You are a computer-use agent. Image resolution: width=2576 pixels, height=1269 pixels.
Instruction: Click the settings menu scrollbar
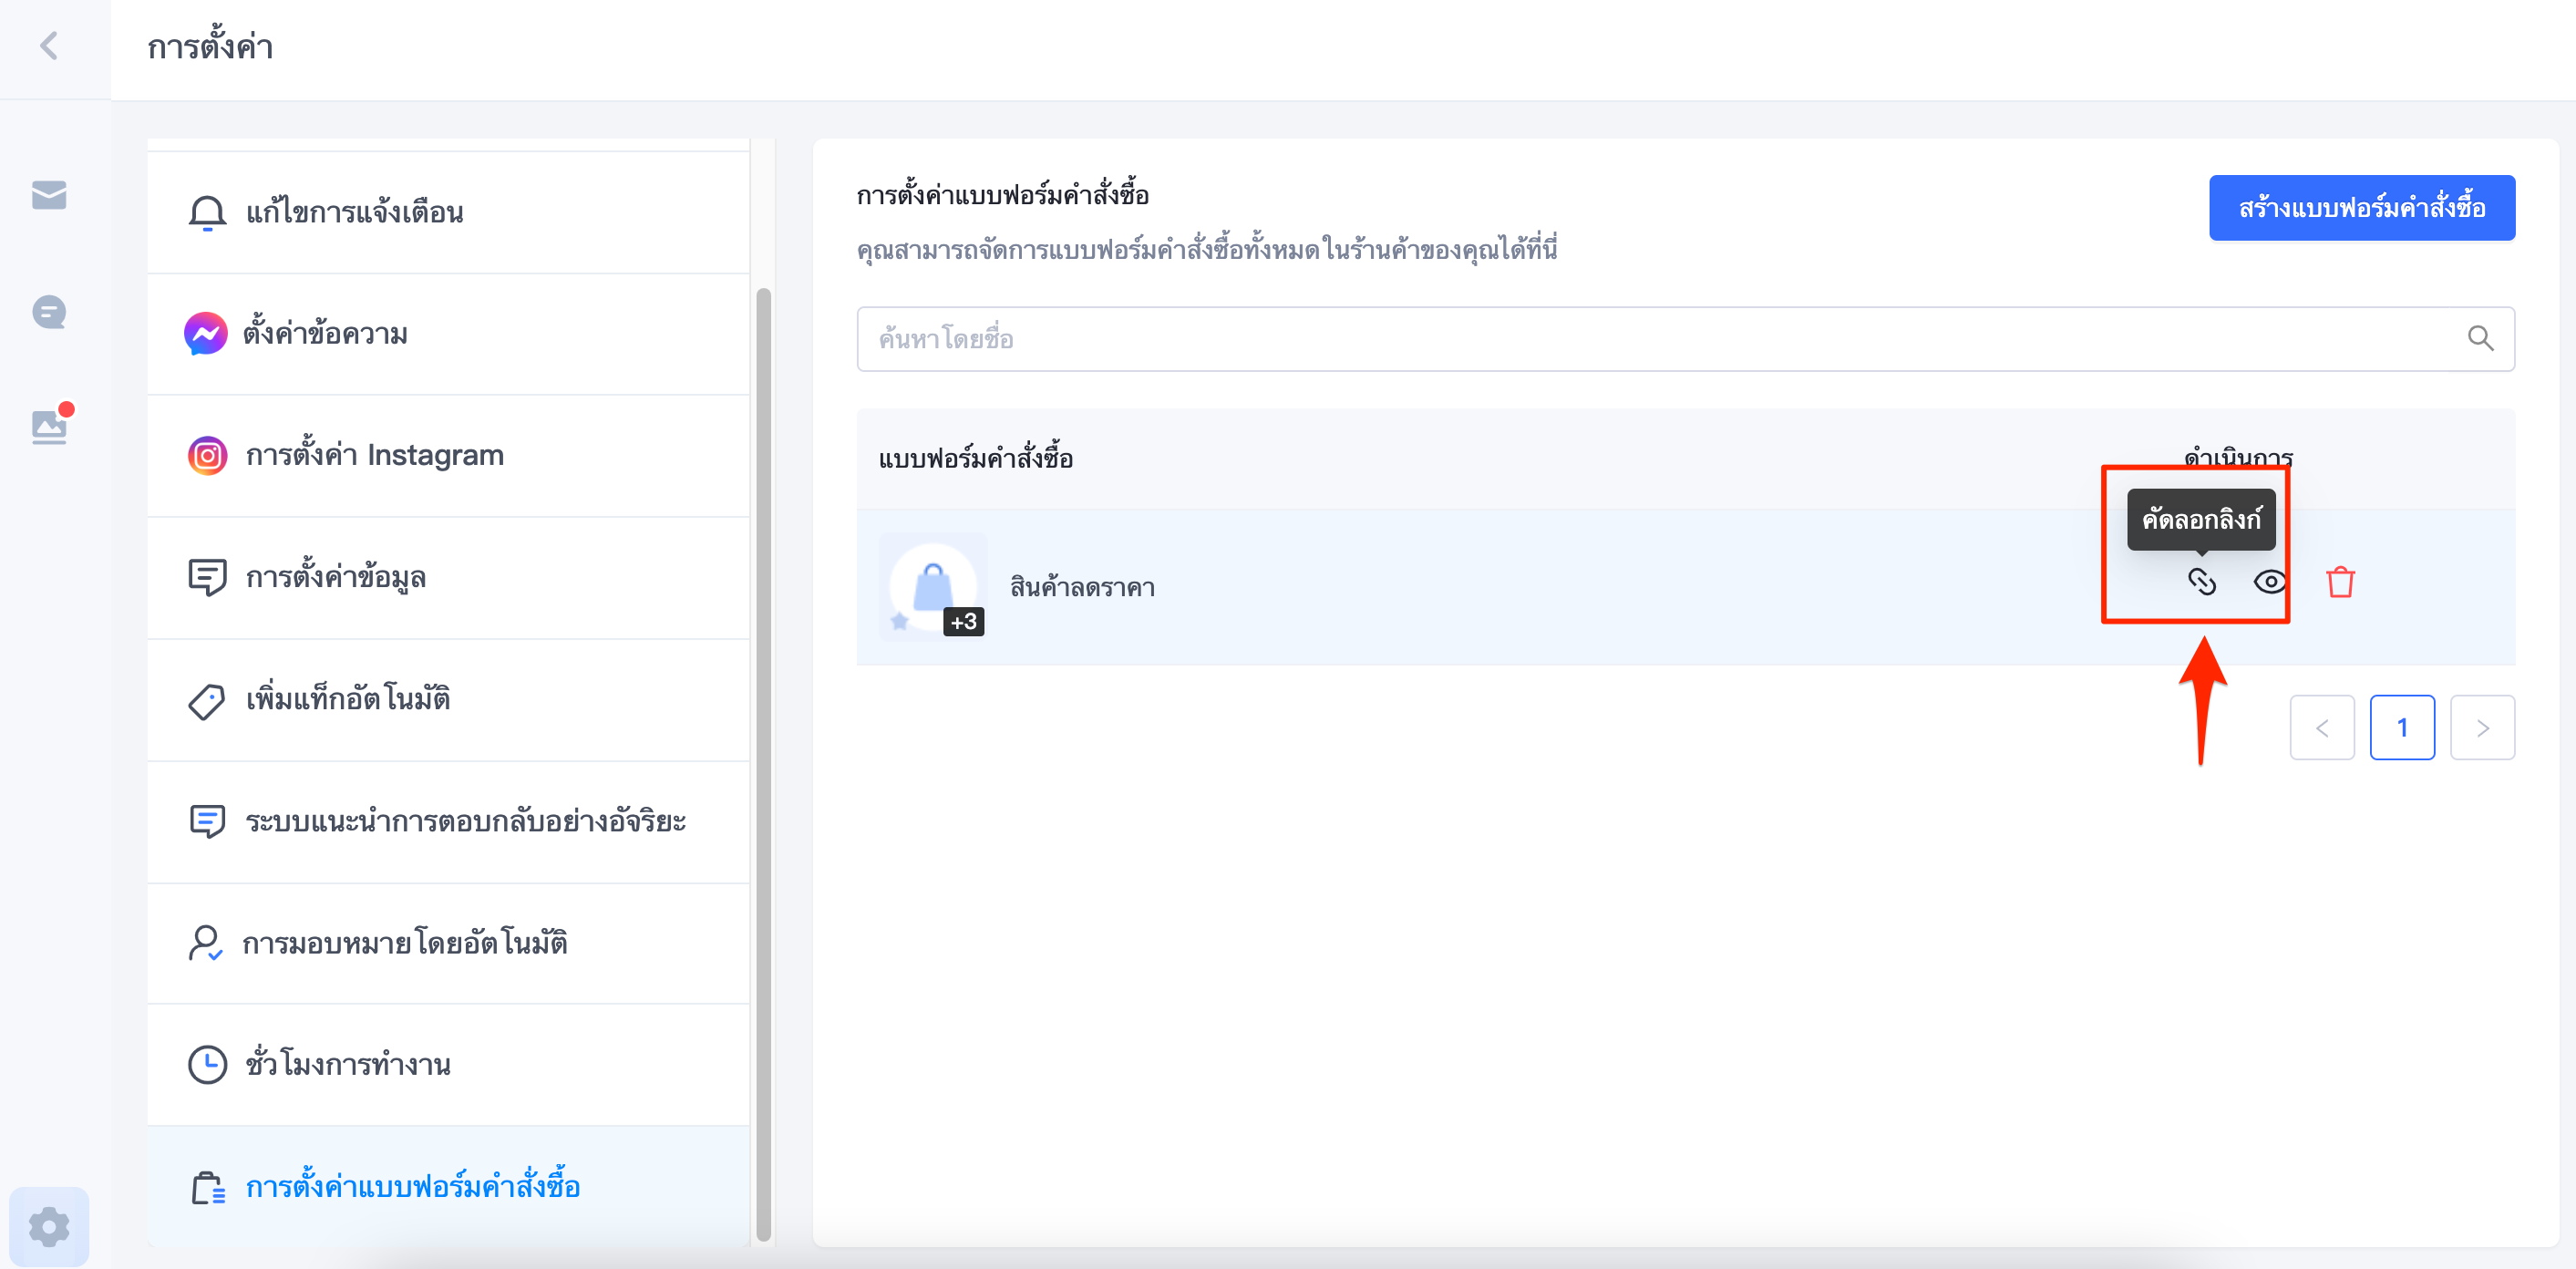(x=763, y=765)
